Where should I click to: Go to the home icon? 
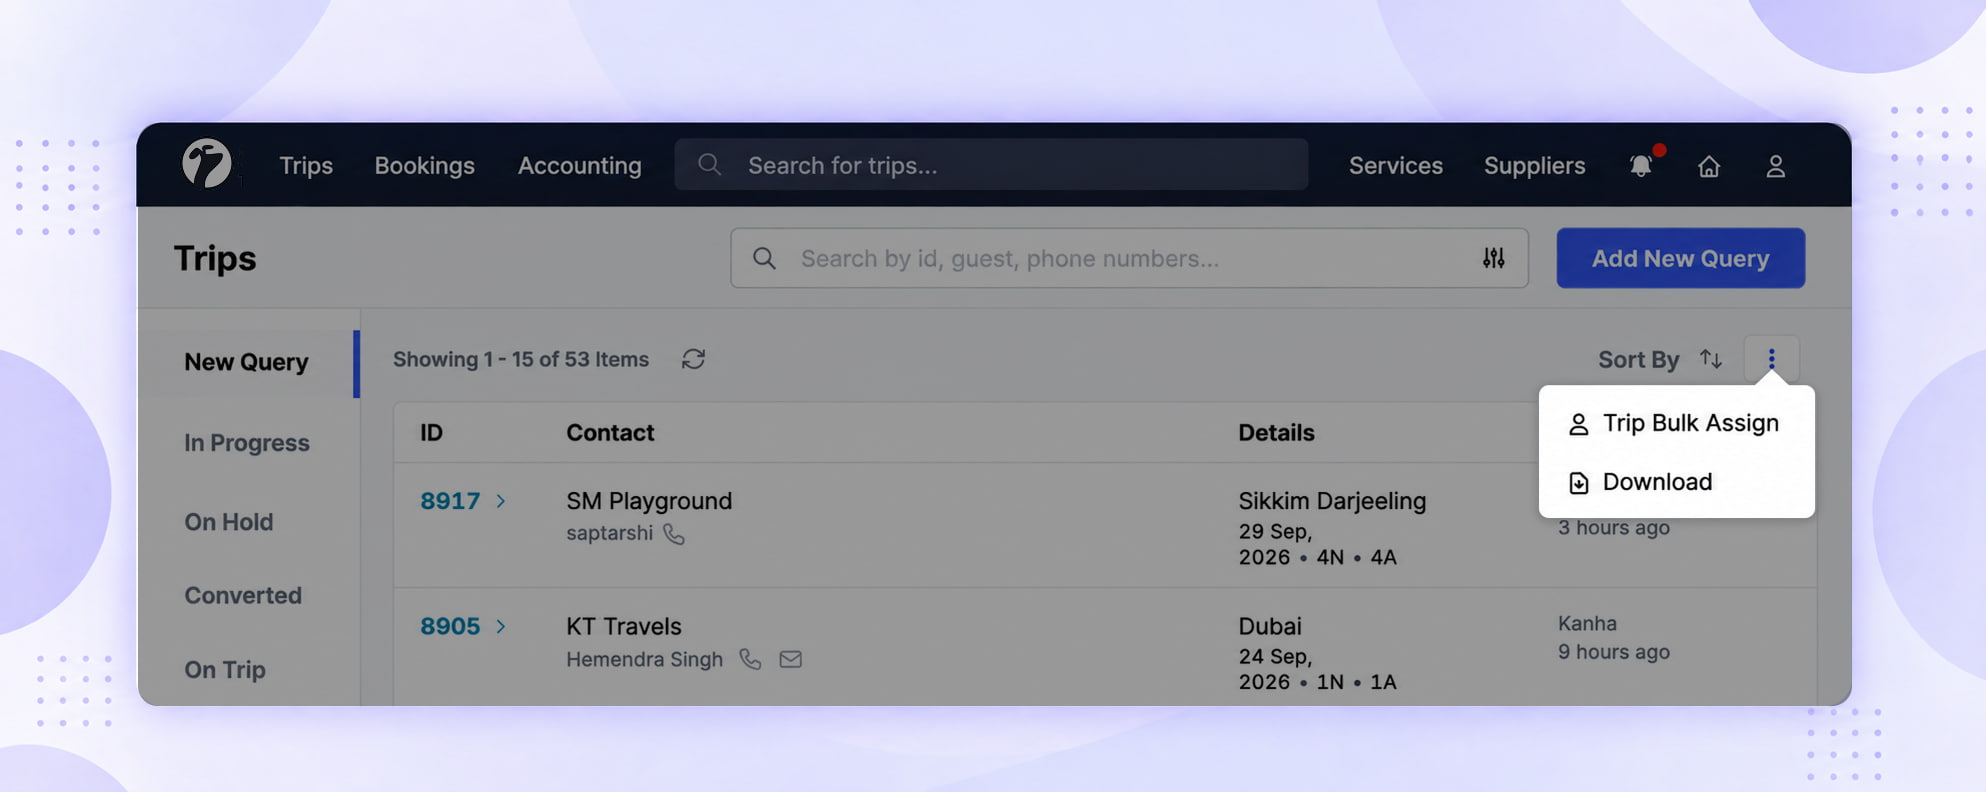coord(1709,166)
